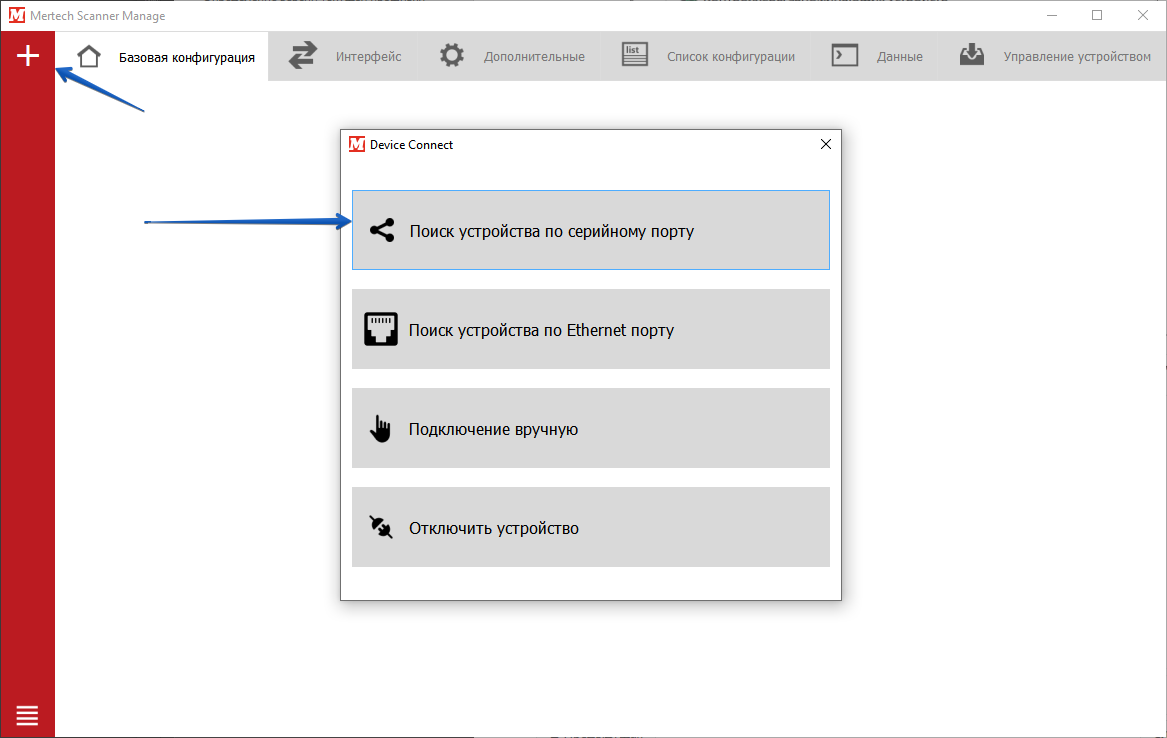Go to Управление устройством tab

[x=1053, y=57]
